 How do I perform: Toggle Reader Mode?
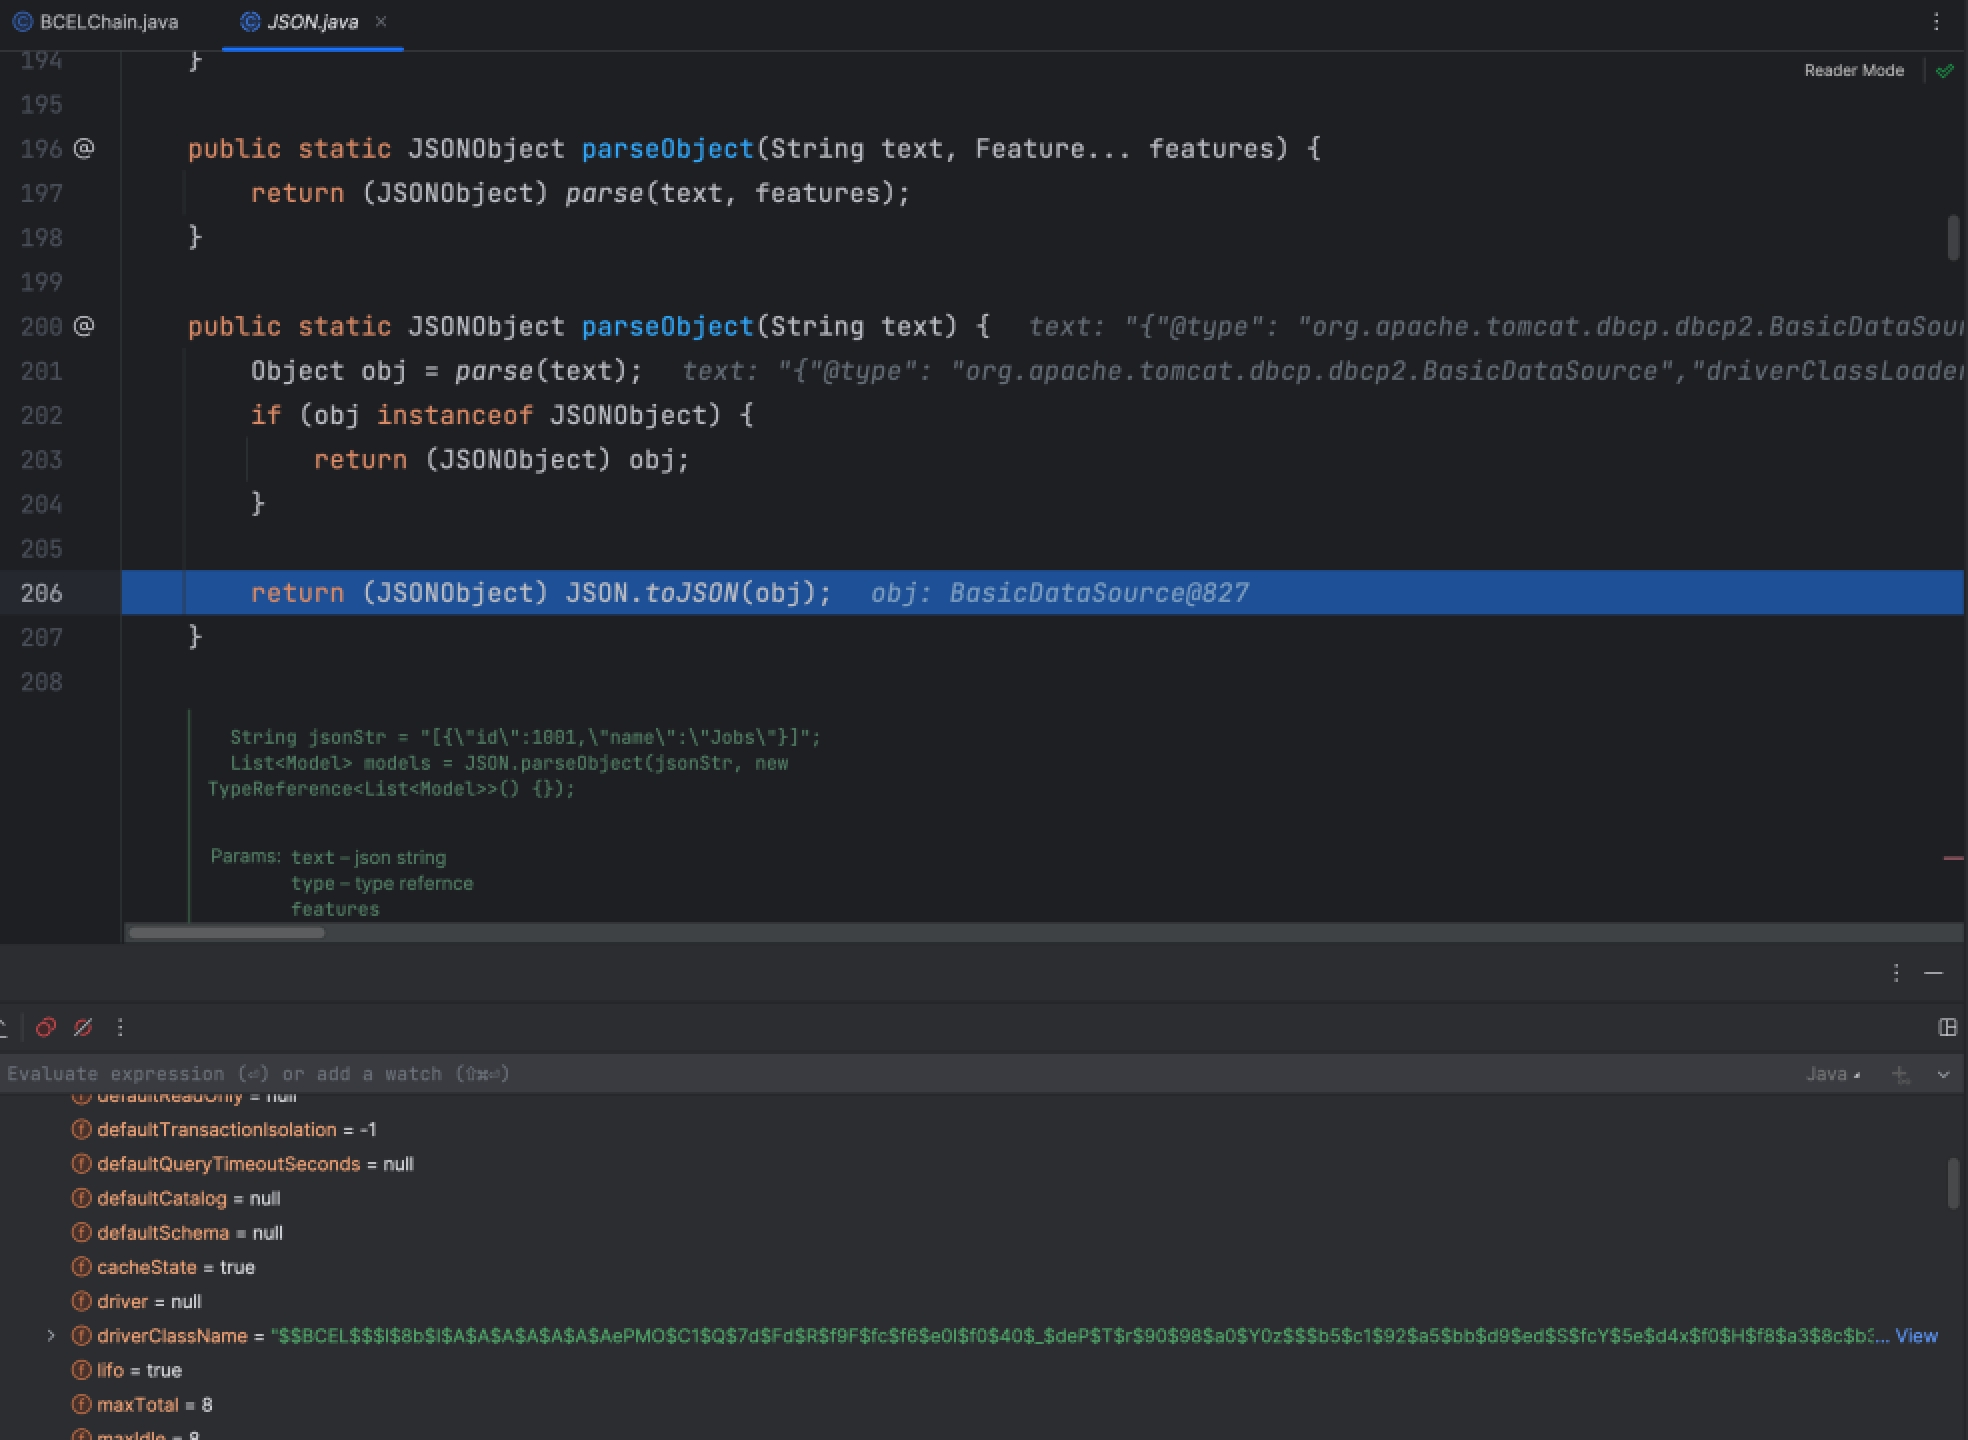coord(1853,70)
